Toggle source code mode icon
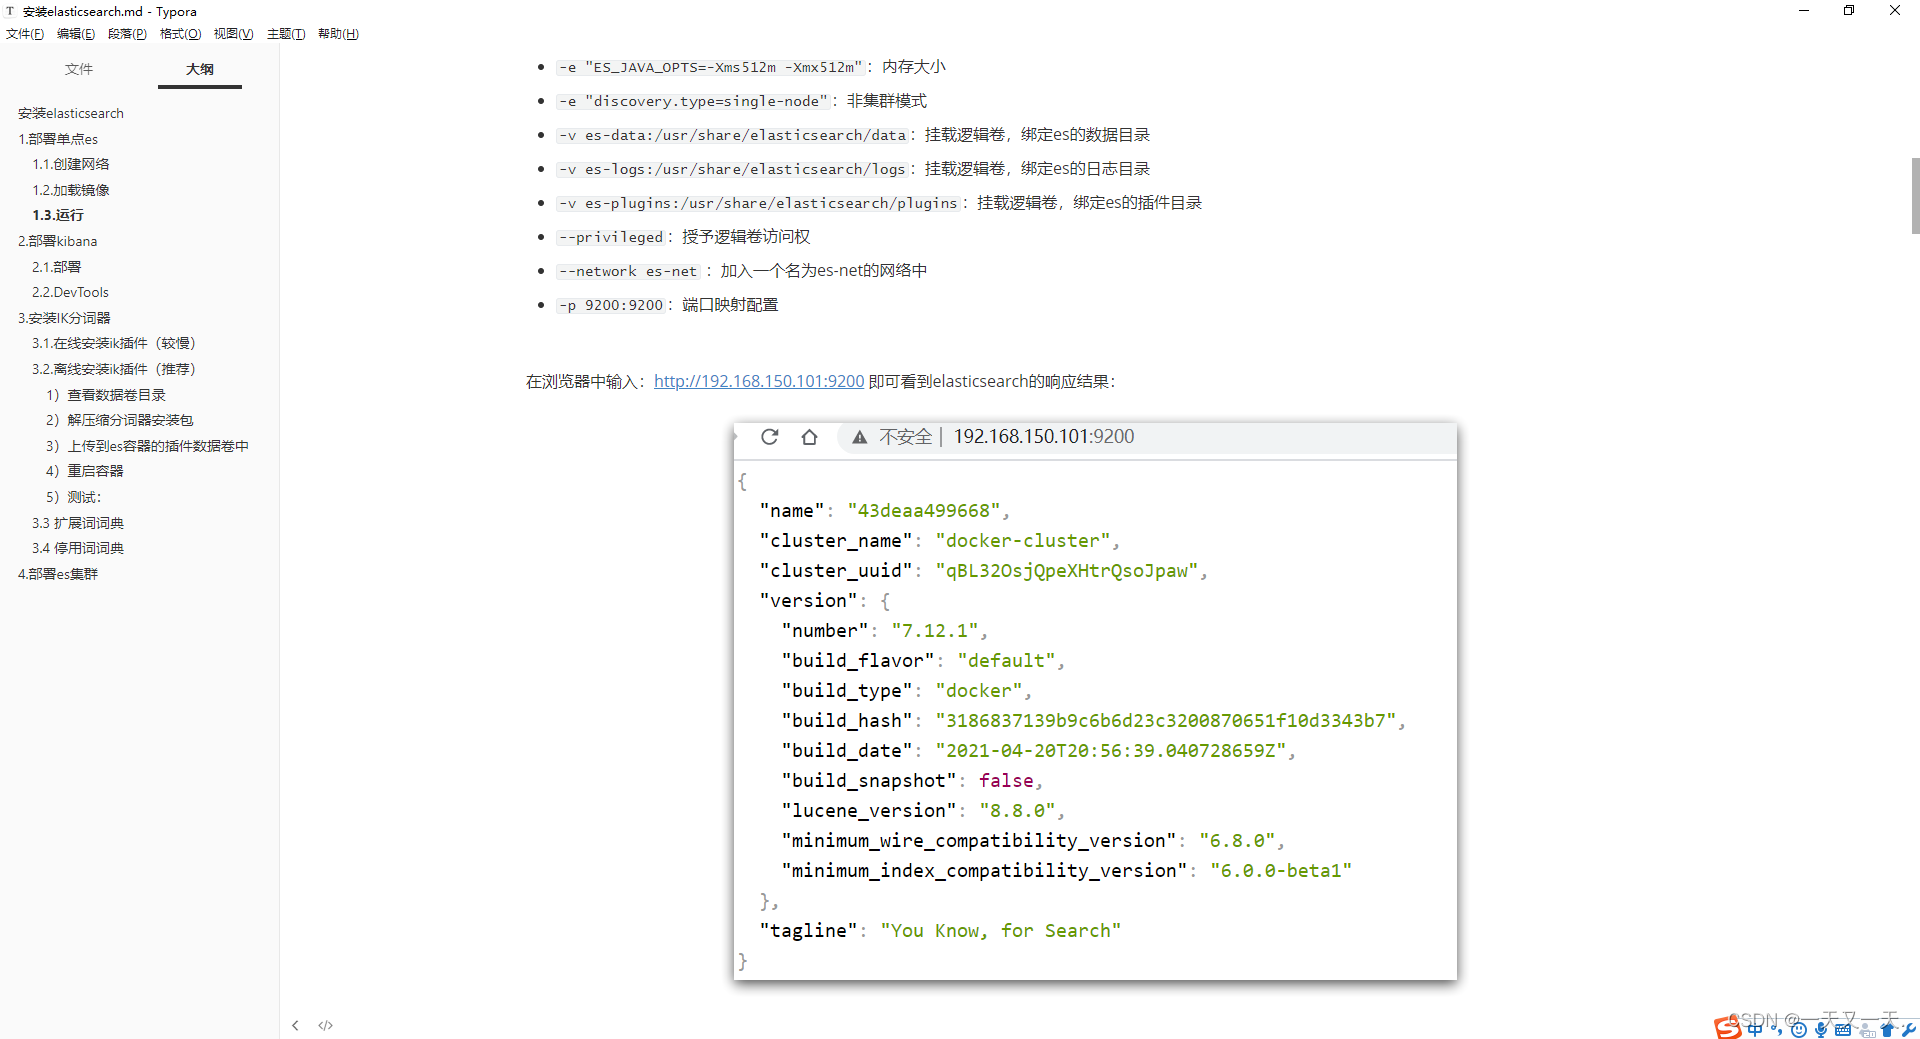Image resolution: width=1920 pixels, height=1039 pixels. [326, 1025]
